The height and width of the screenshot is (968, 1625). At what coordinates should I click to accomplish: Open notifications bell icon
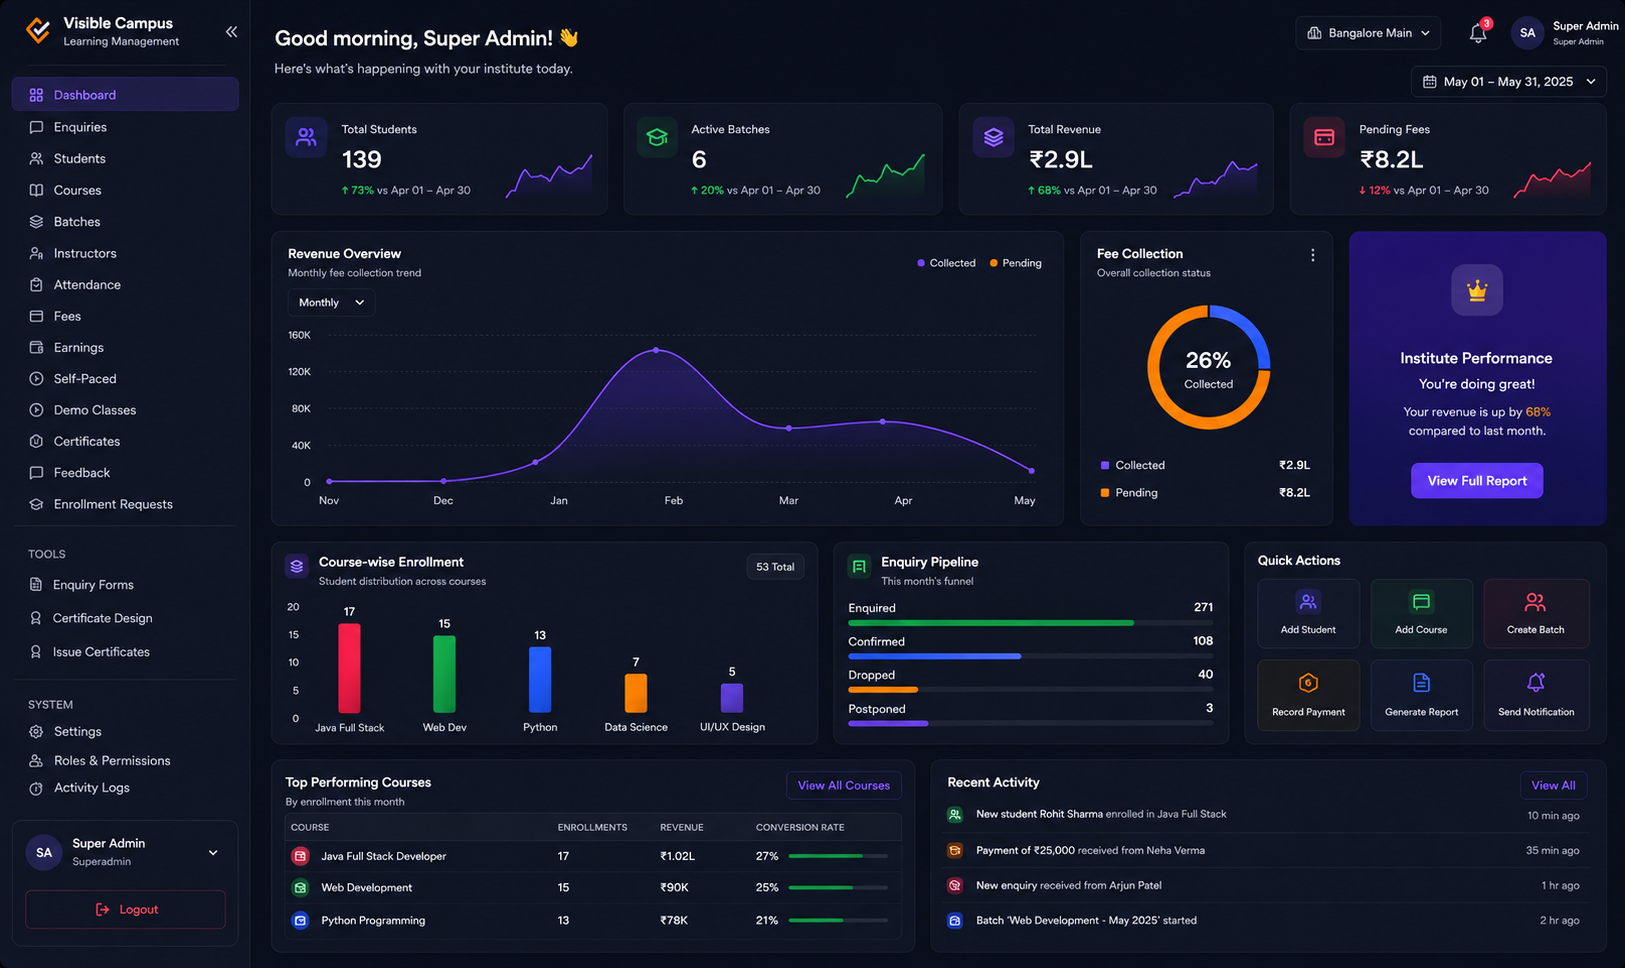[x=1478, y=33]
